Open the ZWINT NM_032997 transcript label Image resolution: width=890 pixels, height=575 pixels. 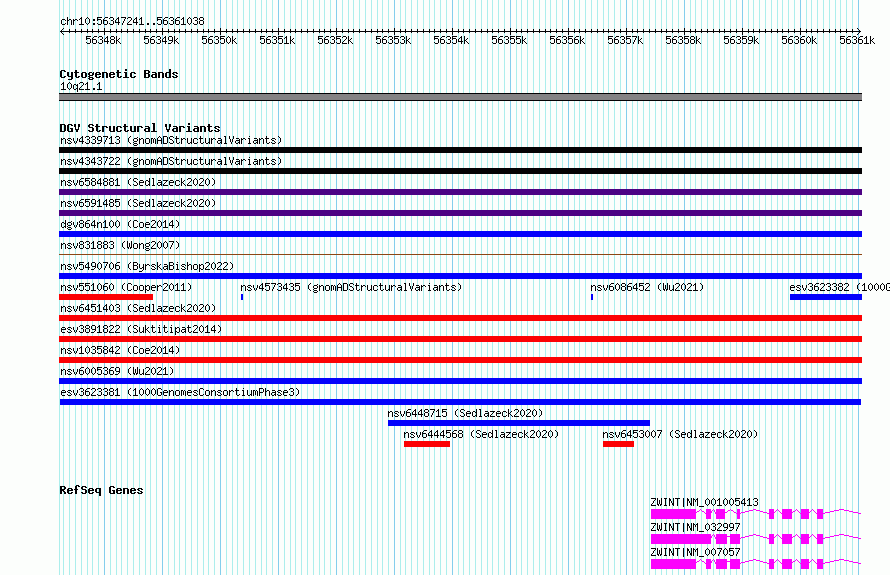click(695, 527)
